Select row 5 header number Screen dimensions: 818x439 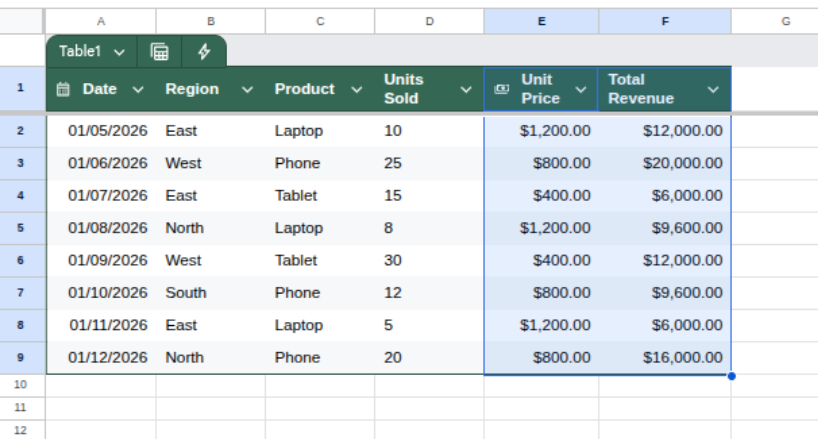pos(20,228)
